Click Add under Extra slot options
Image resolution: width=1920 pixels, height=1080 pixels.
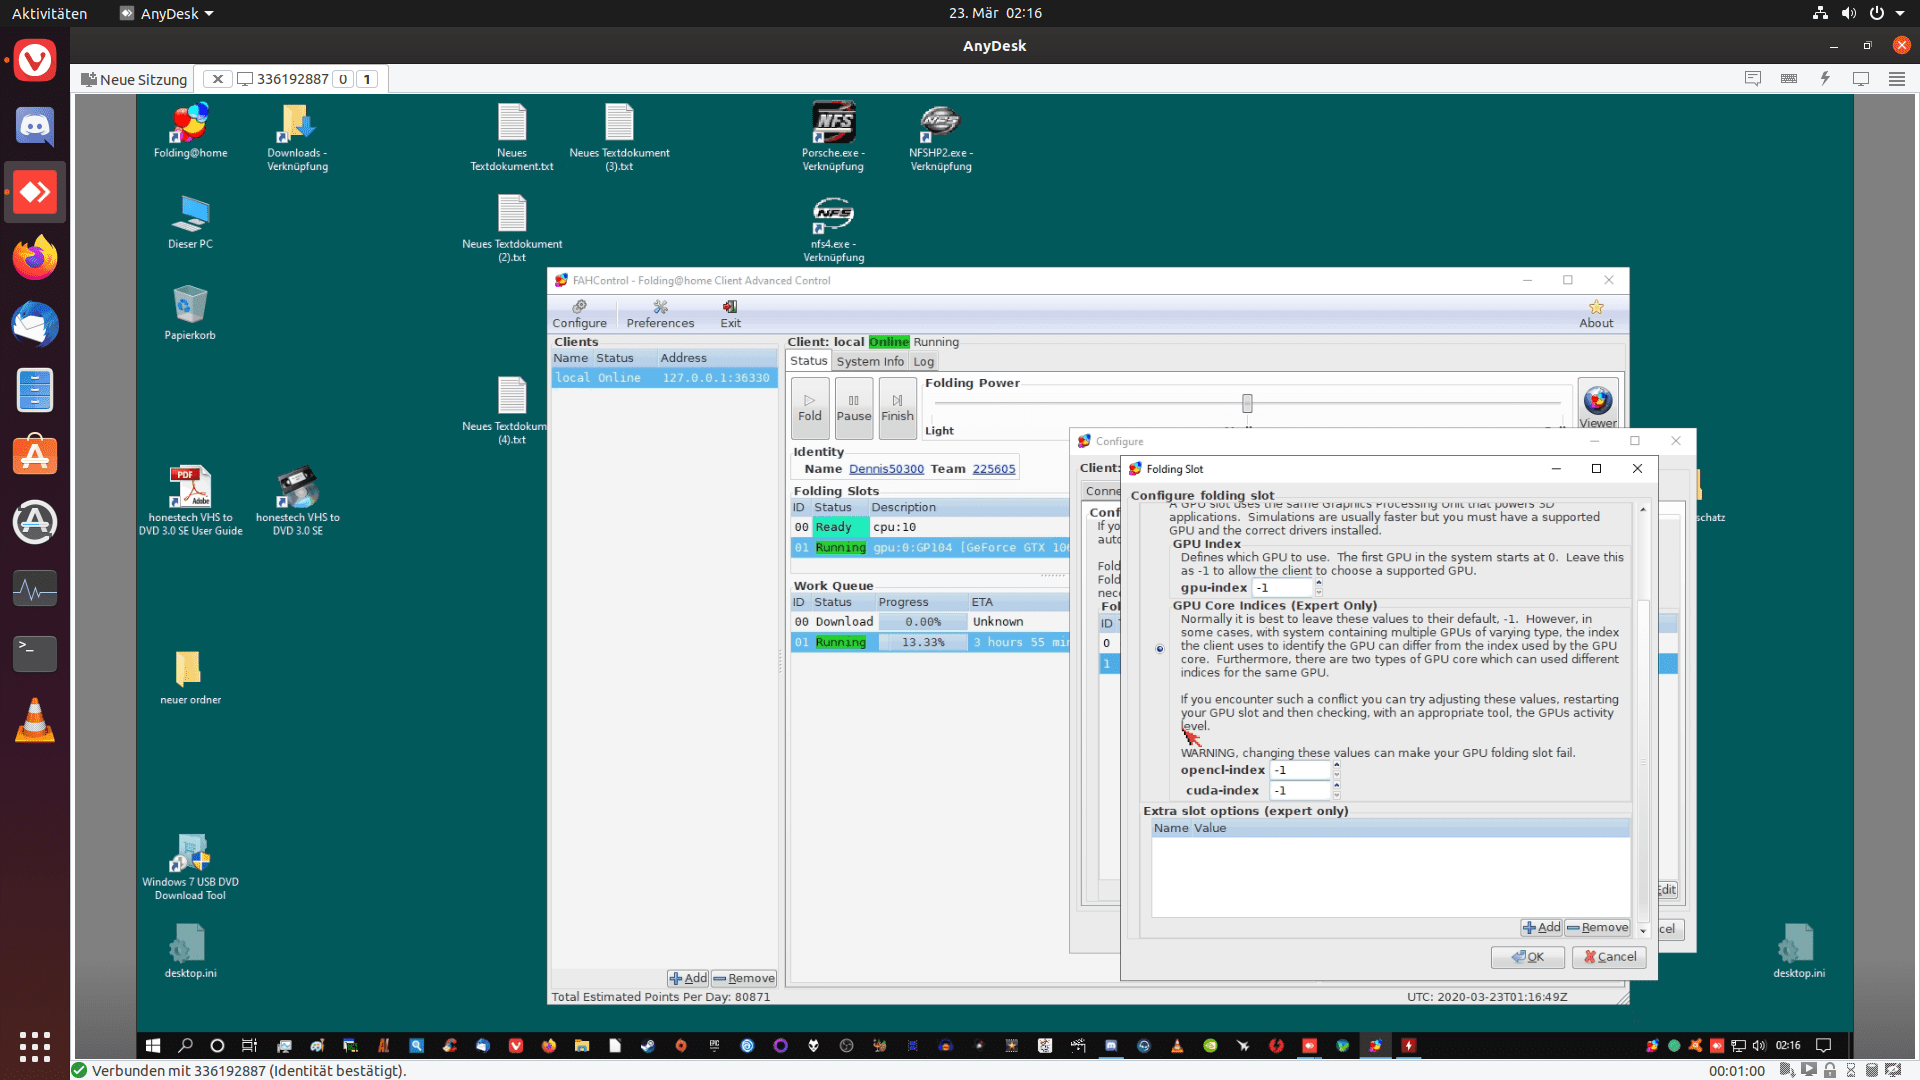pos(1541,928)
